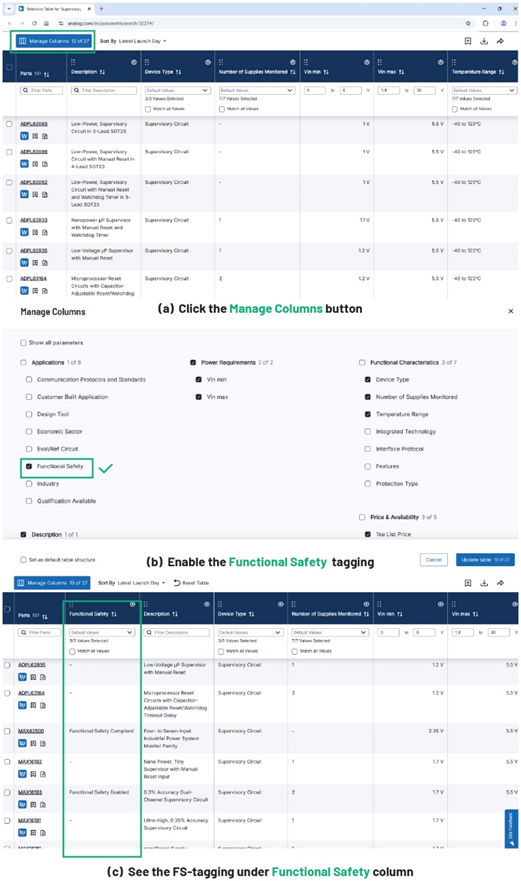Uncheck the Functional Safety checkbox
The image size is (521, 881).
click(29, 466)
